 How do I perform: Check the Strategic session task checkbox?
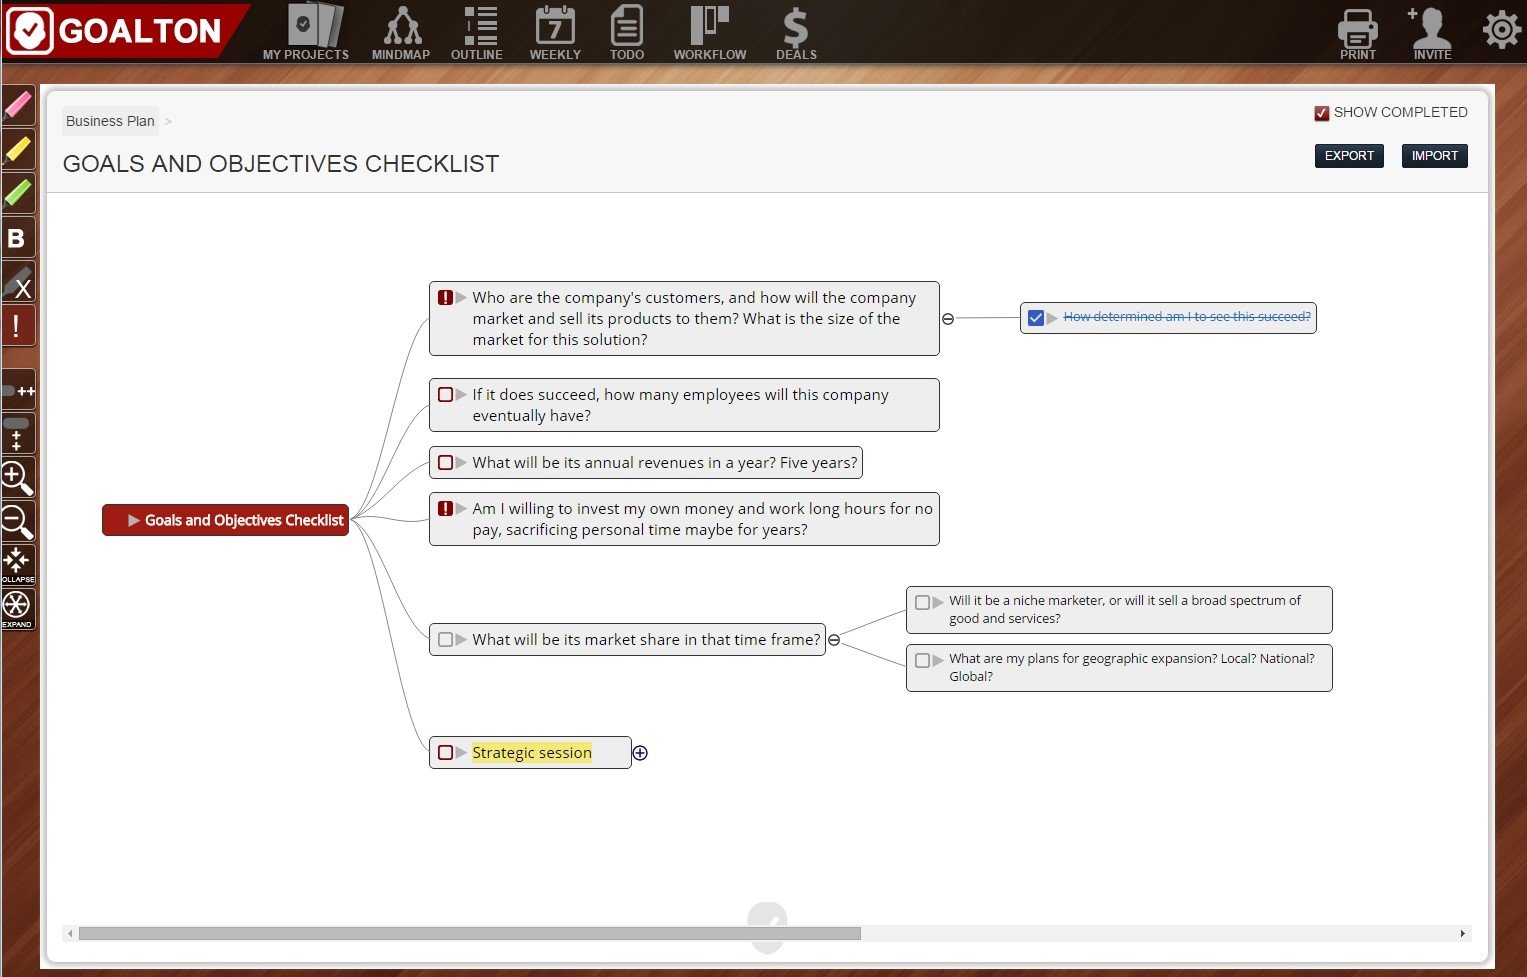[446, 752]
